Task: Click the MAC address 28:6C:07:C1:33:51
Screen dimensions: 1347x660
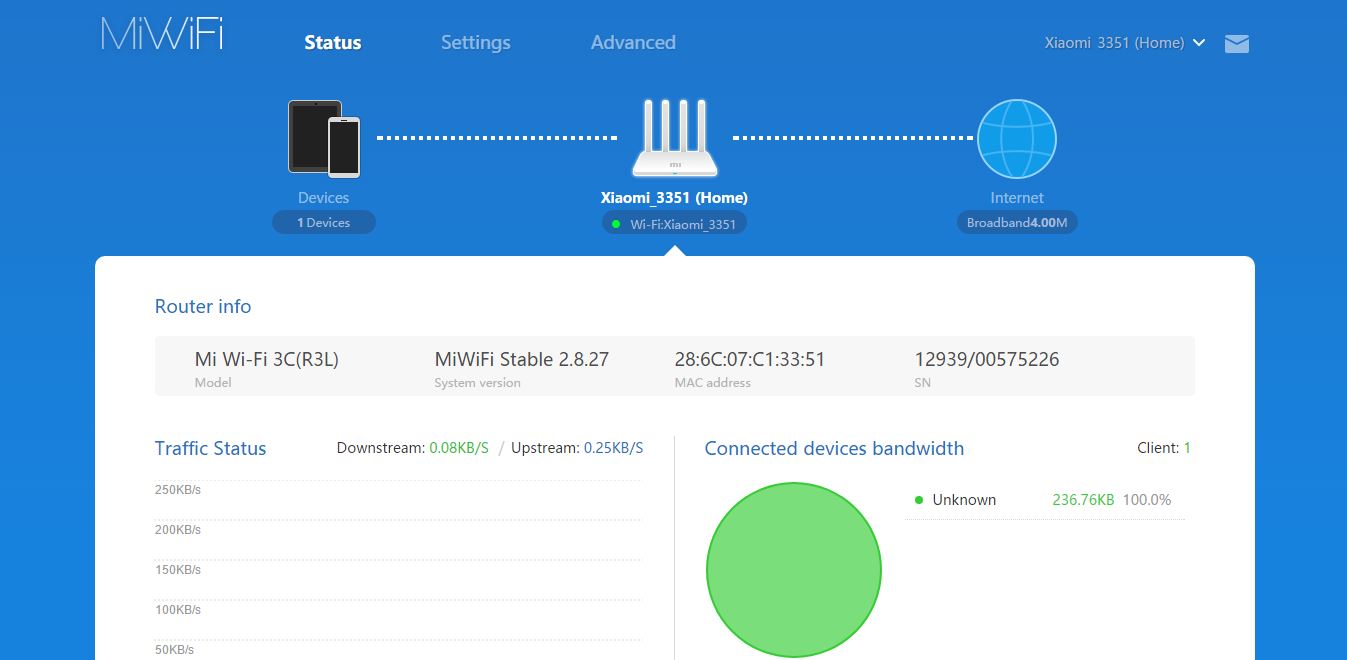Action: [x=750, y=359]
